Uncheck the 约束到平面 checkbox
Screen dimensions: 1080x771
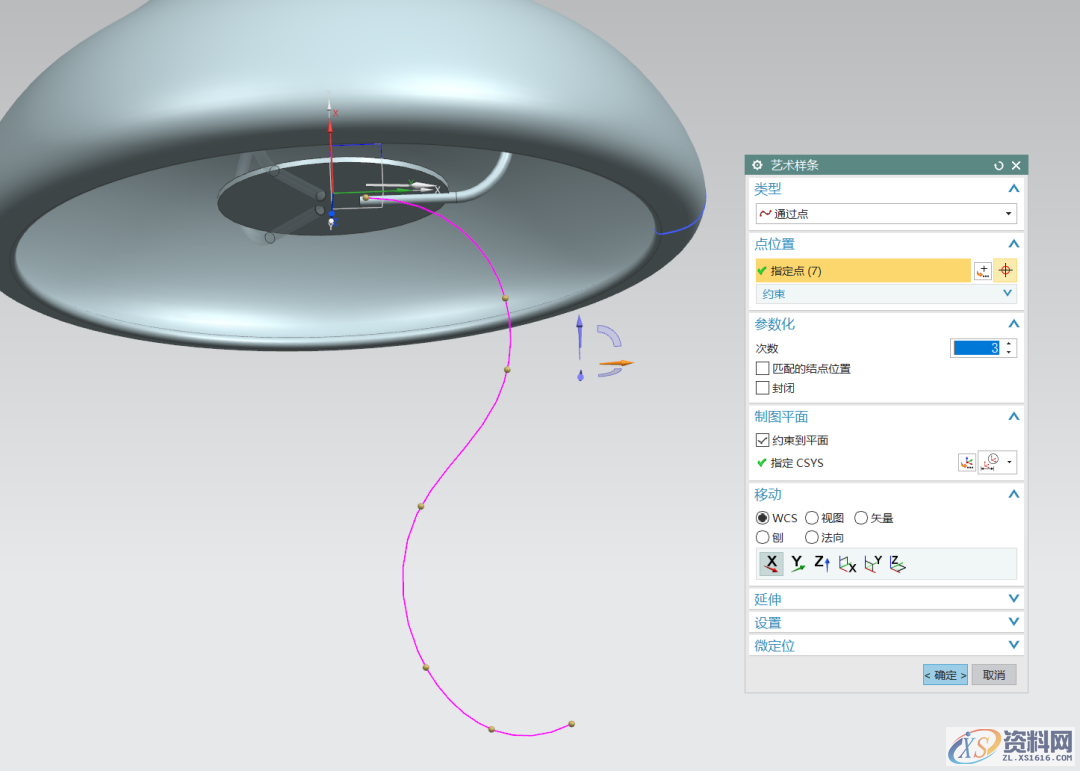[x=763, y=440]
